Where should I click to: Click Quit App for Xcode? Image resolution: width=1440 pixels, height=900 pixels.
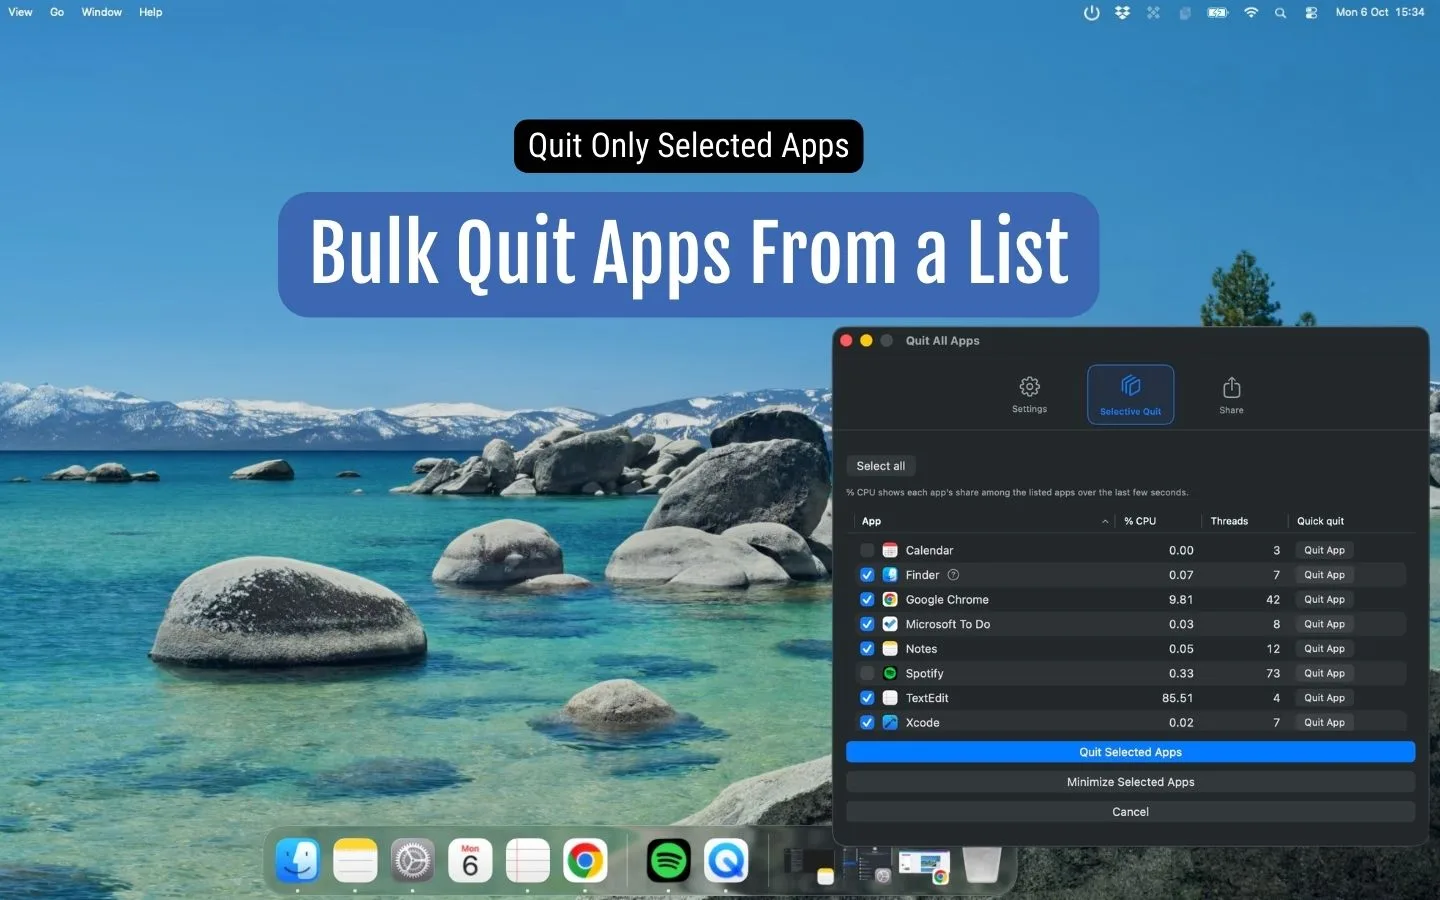click(x=1324, y=722)
